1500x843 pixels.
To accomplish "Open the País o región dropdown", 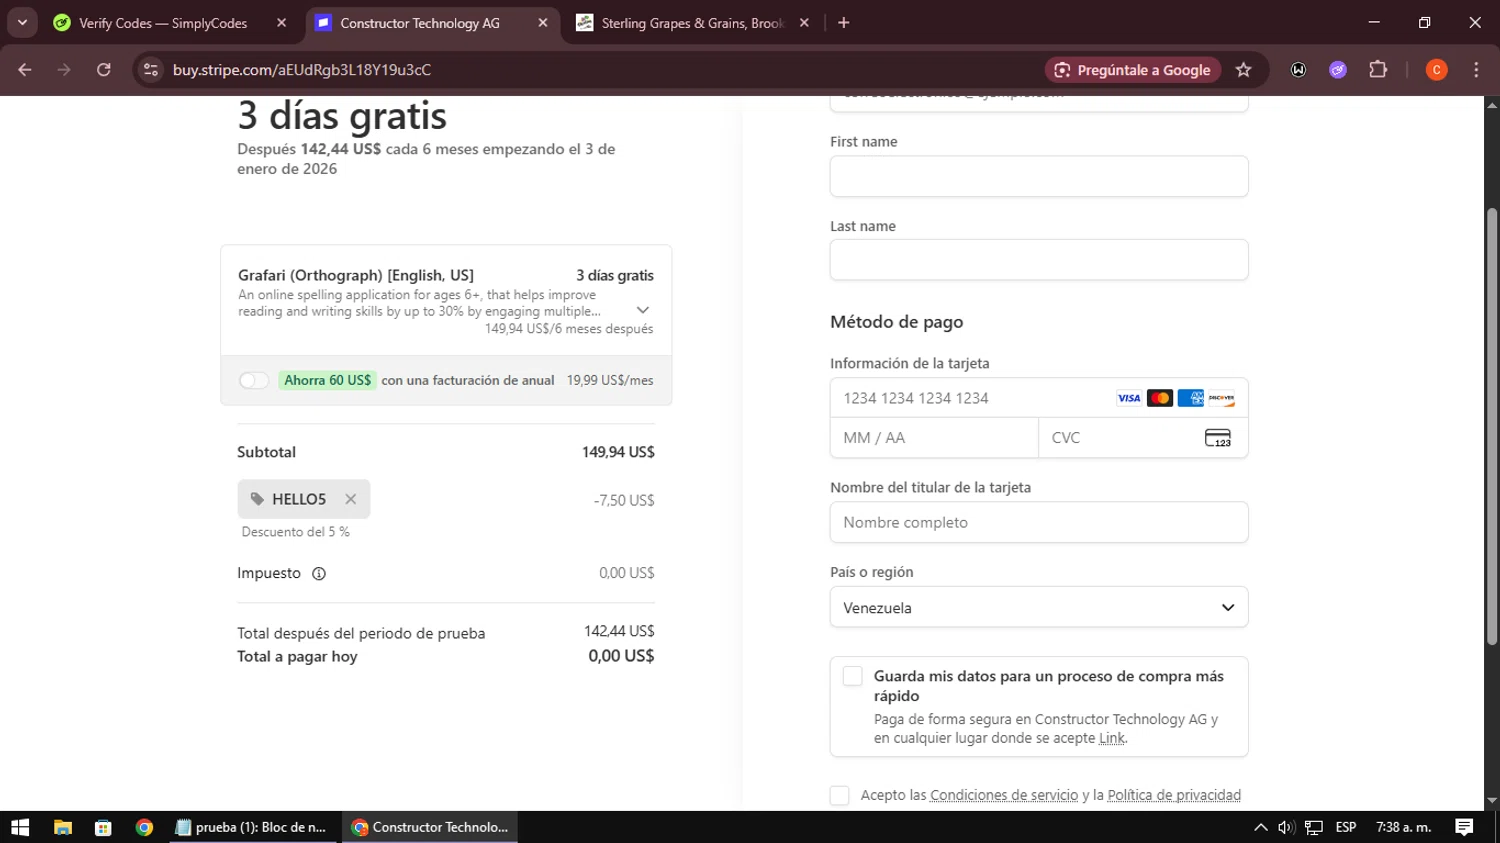I will tap(1039, 607).
